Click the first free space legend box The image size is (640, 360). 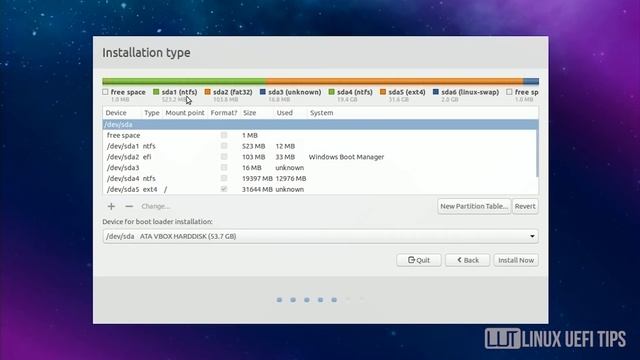click(105, 92)
